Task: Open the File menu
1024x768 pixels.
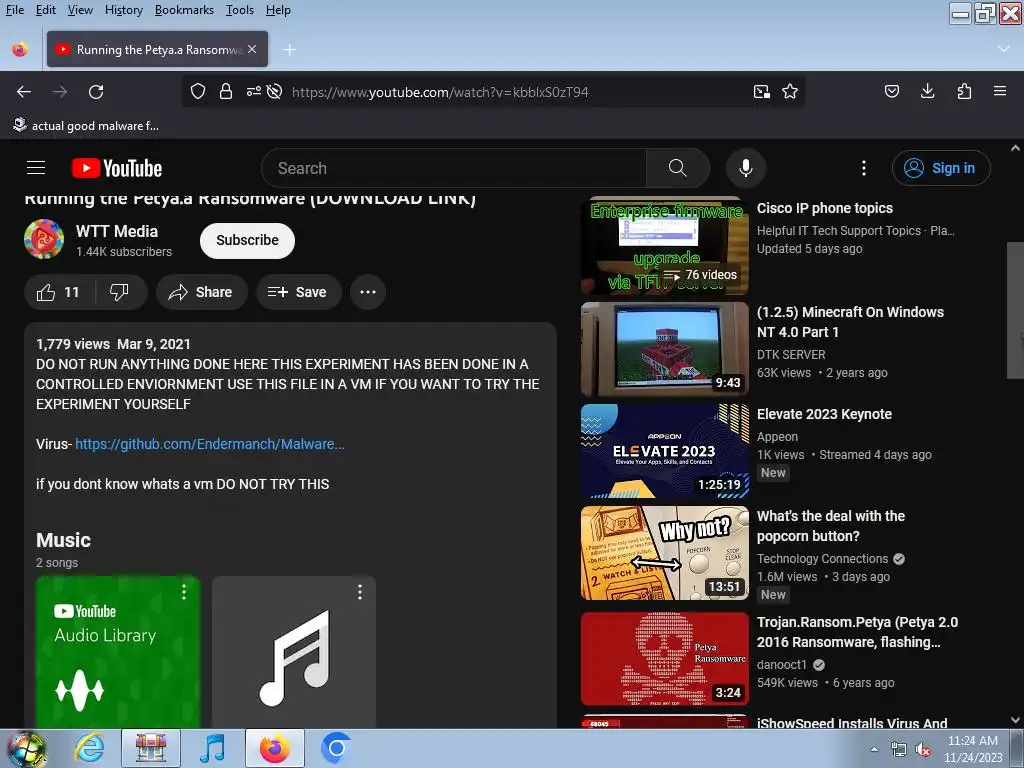Action: 14,10
